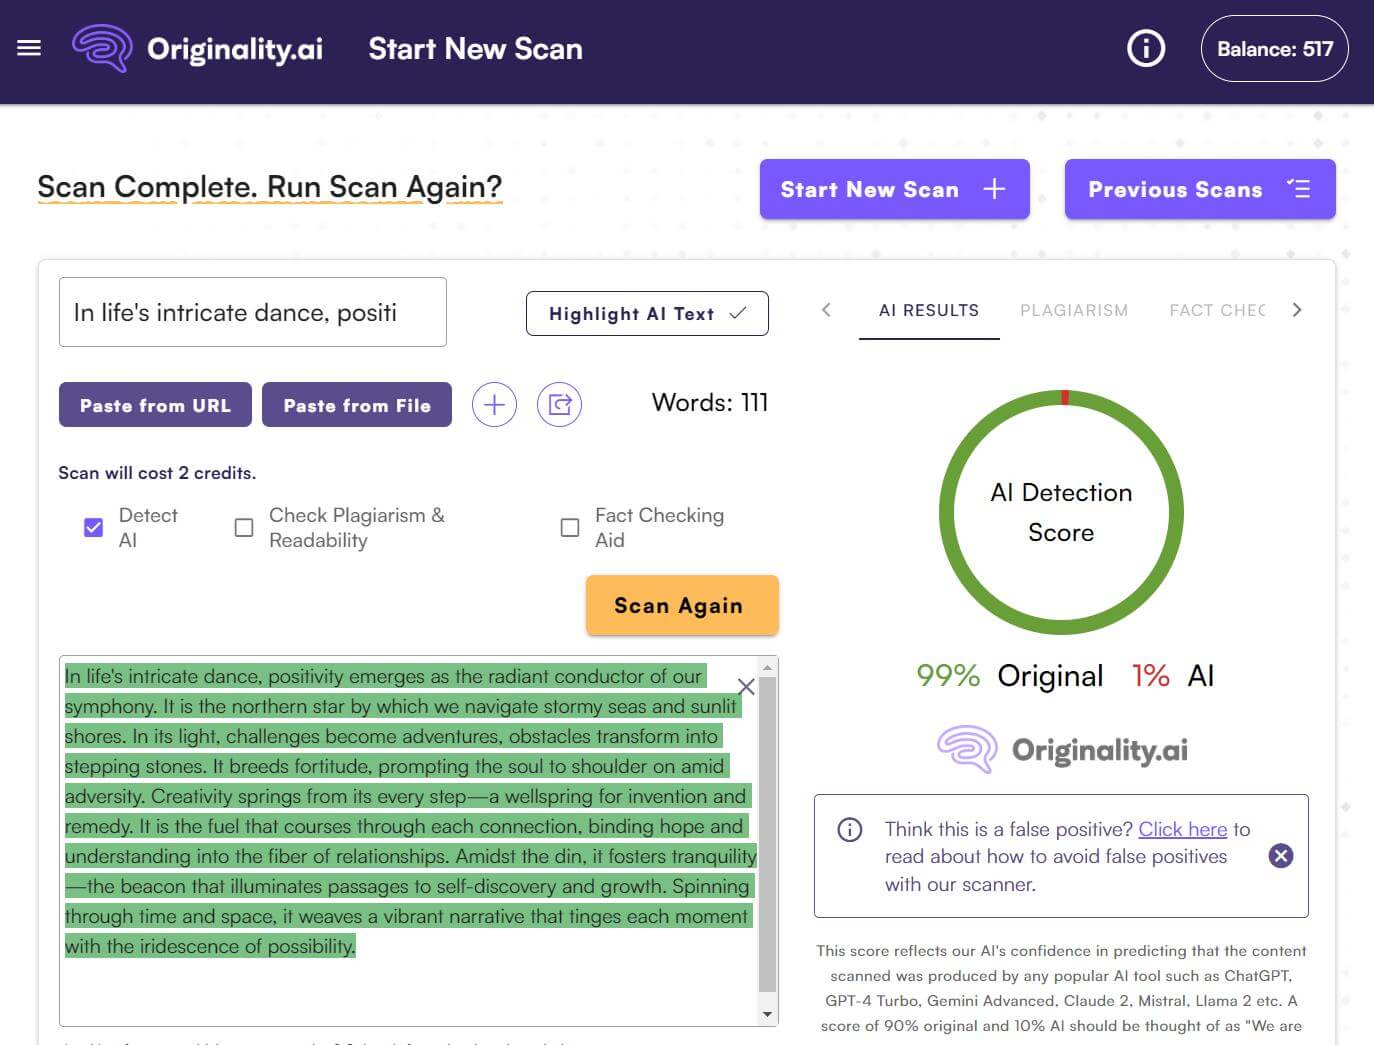The height and width of the screenshot is (1045, 1374).
Task: Click the list icon inside Previous Scans button
Action: (x=1298, y=188)
